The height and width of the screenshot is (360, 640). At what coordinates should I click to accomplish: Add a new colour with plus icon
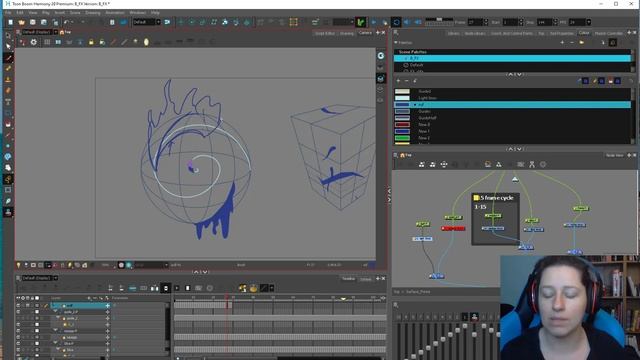(x=398, y=81)
